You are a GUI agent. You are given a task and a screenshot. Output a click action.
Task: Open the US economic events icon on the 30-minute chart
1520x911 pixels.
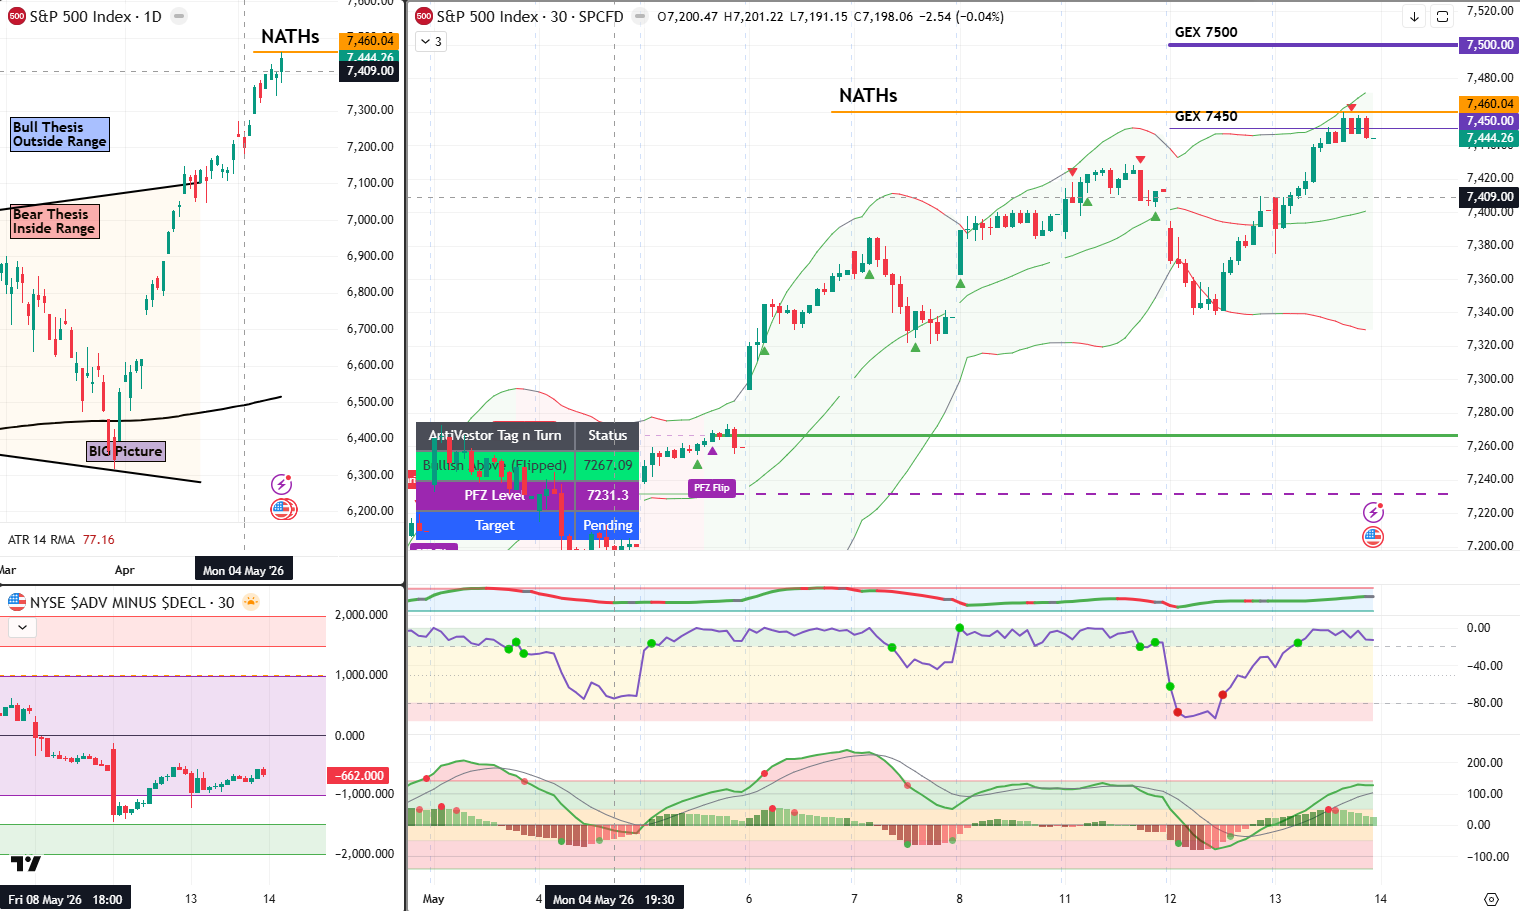(1373, 537)
